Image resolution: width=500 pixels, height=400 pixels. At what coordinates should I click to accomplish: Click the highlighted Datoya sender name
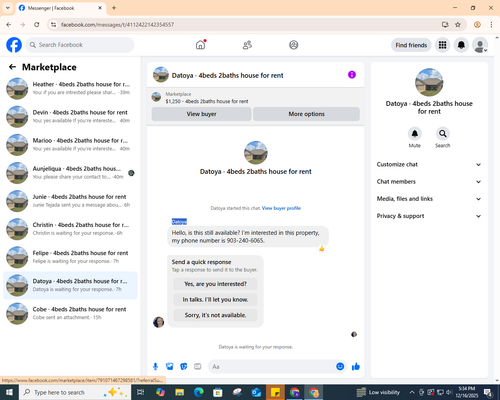coord(179,222)
